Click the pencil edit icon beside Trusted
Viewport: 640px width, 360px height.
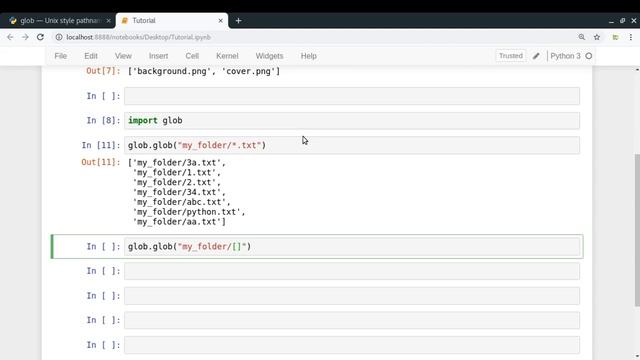click(536, 56)
